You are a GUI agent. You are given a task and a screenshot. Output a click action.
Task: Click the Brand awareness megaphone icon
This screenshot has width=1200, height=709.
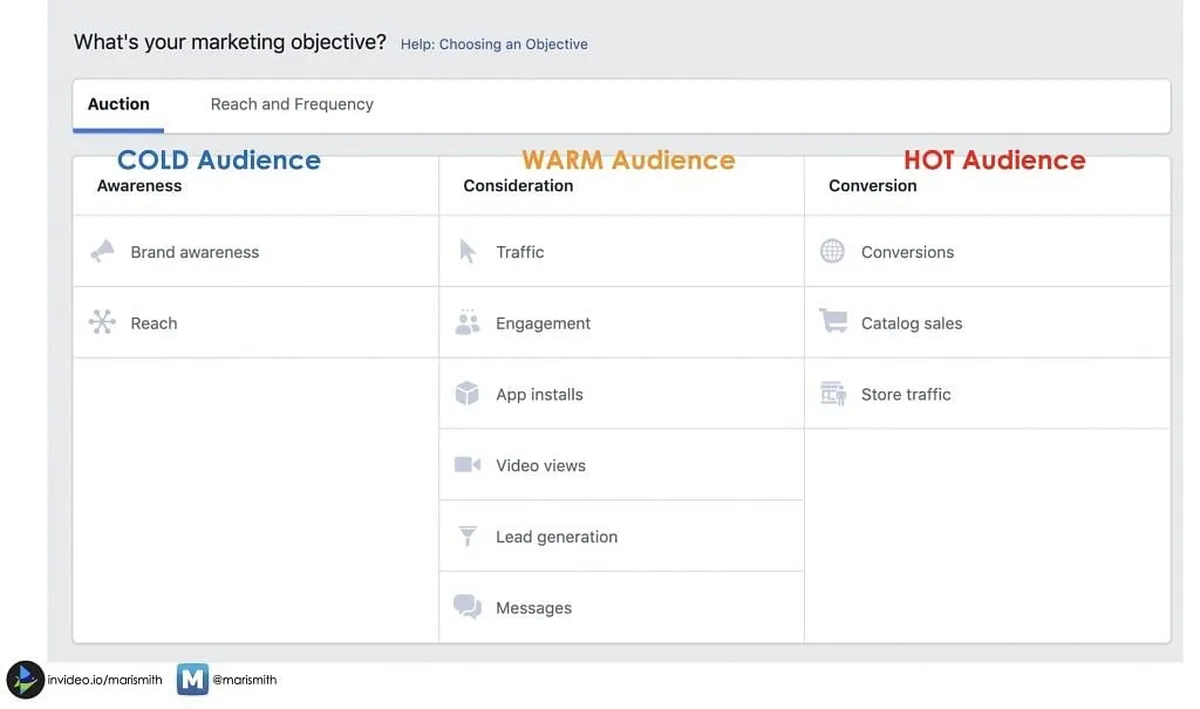click(x=102, y=251)
